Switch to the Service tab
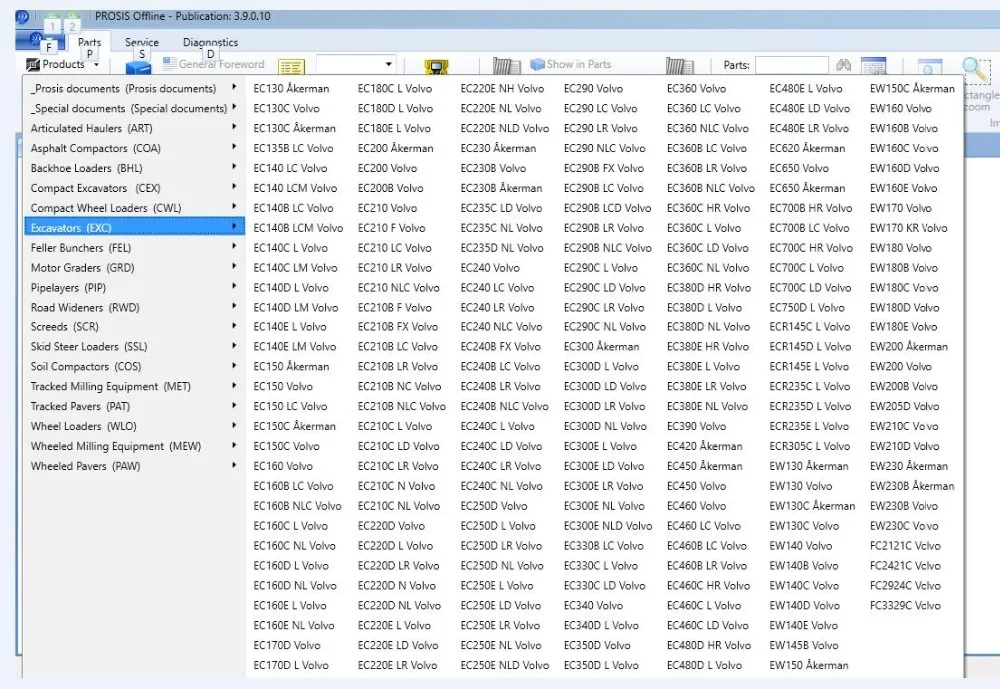The height and width of the screenshot is (689, 1000). tap(142, 42)
